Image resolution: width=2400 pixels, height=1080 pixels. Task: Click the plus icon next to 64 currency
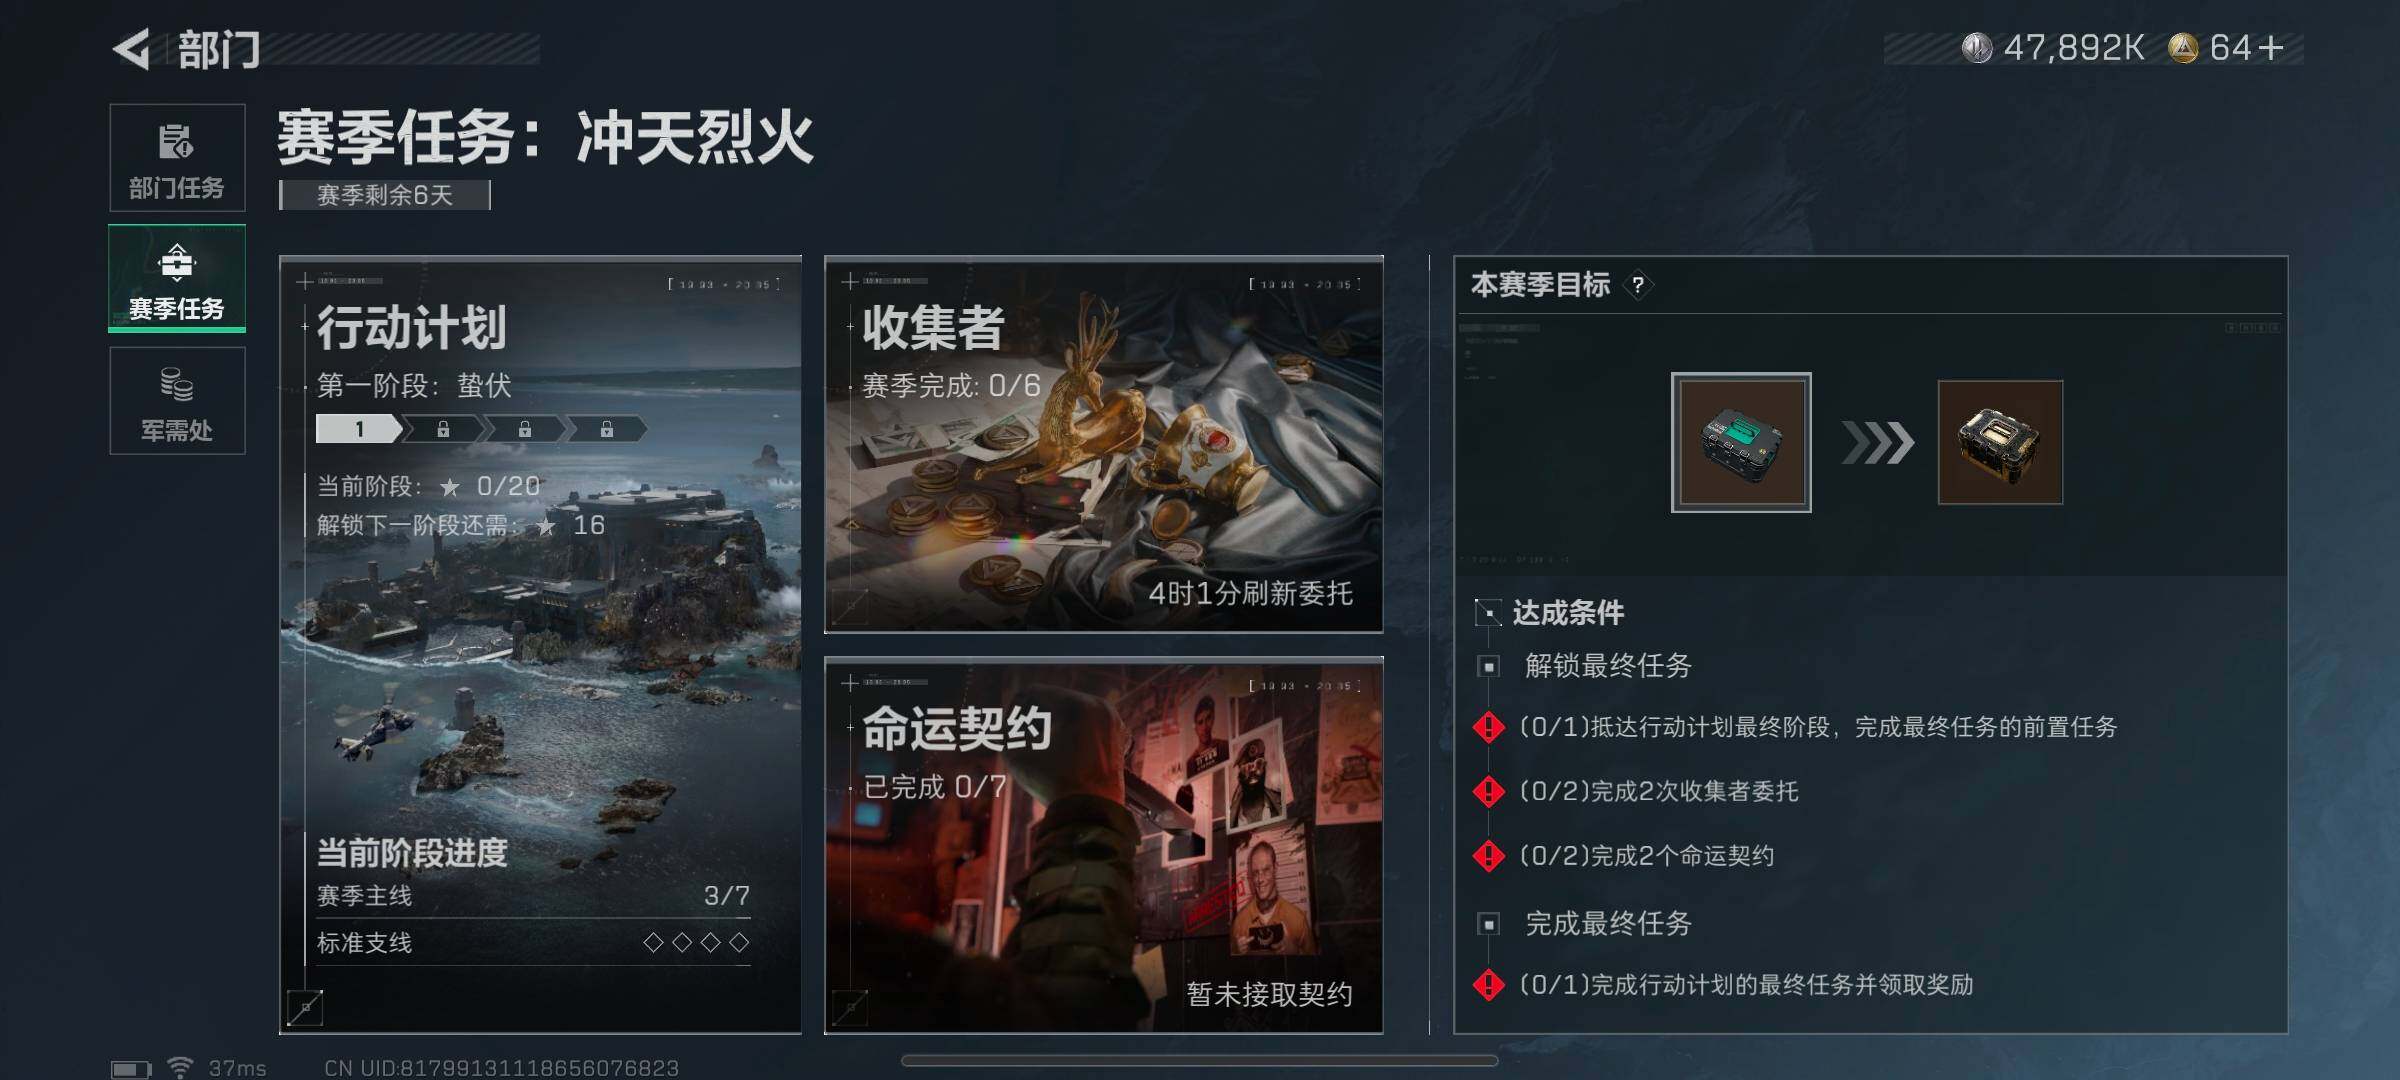(x=2271, y=47)
